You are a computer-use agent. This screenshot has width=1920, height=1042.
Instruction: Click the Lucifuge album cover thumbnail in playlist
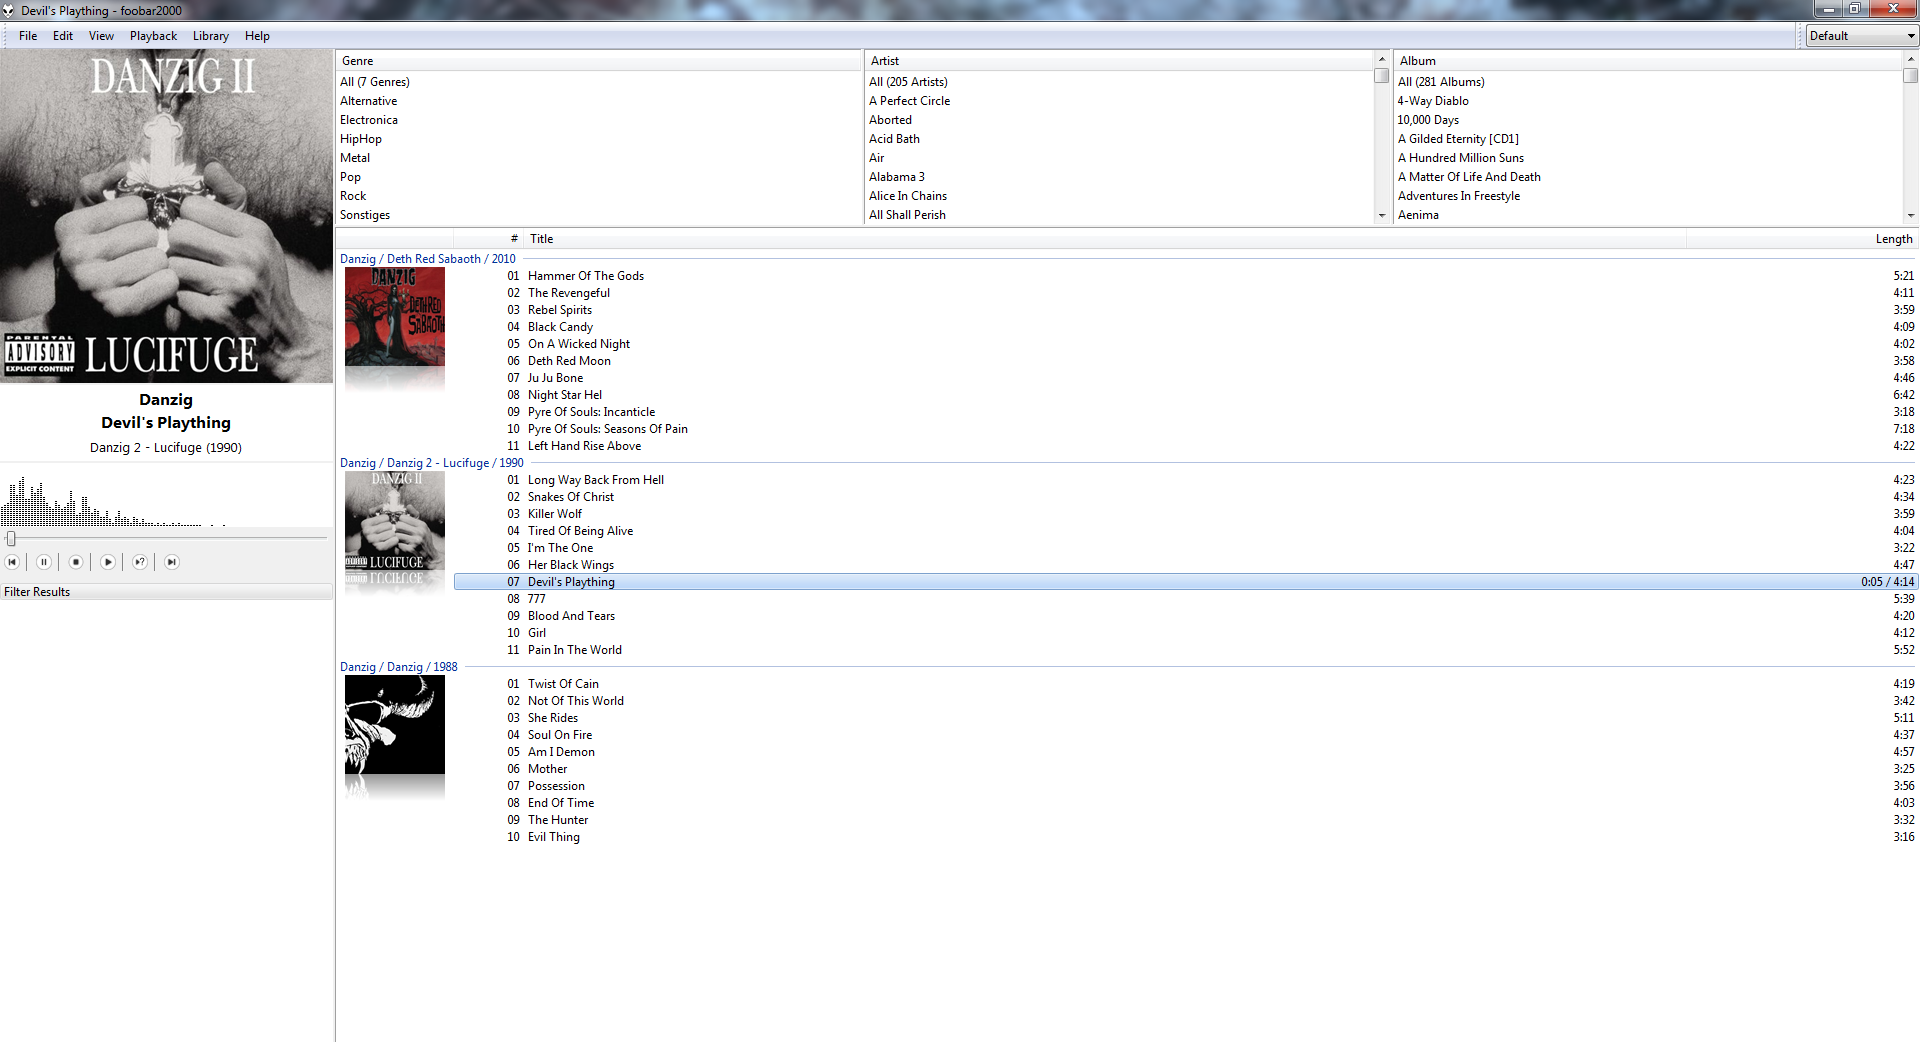pyautogui.click(x=395, y=521)
